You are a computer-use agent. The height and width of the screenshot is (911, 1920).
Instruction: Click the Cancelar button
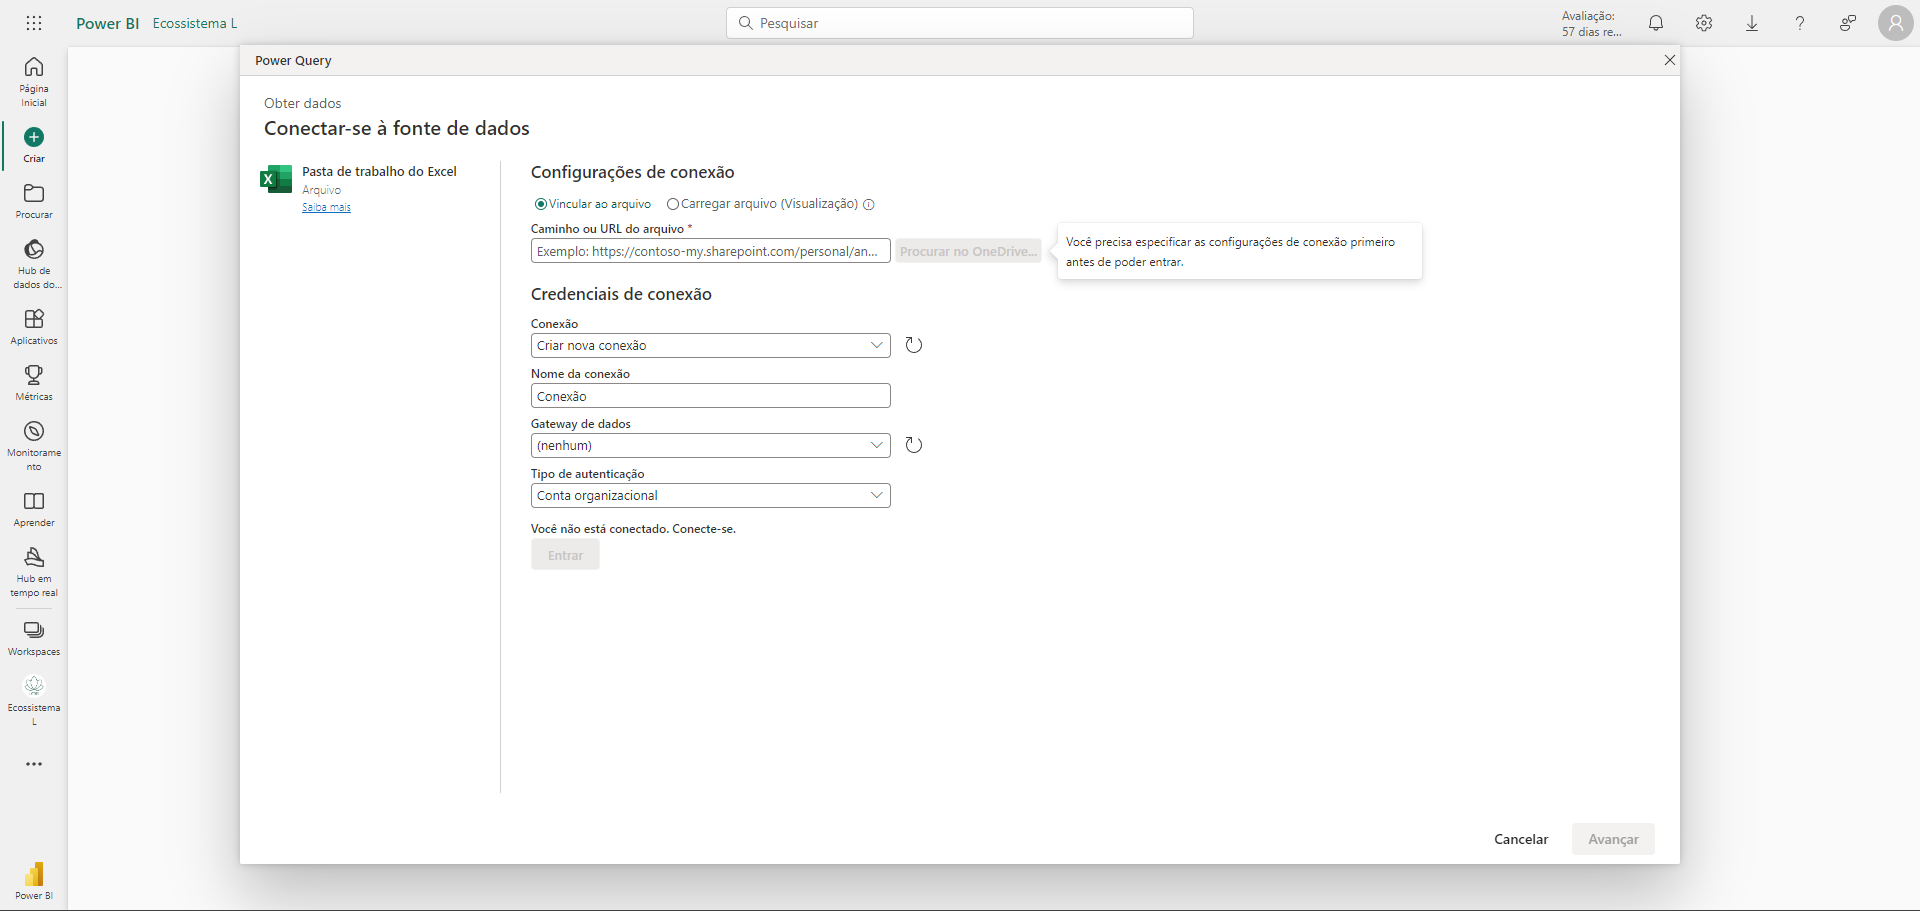pyautogui.click(x=1521, y=839)
